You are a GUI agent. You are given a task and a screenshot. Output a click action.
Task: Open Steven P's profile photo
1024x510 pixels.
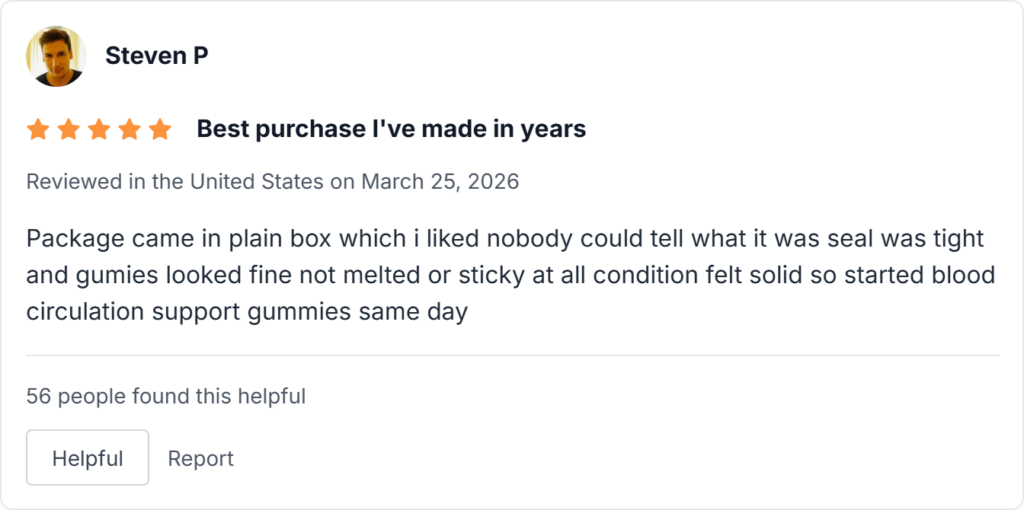[55, 56]
